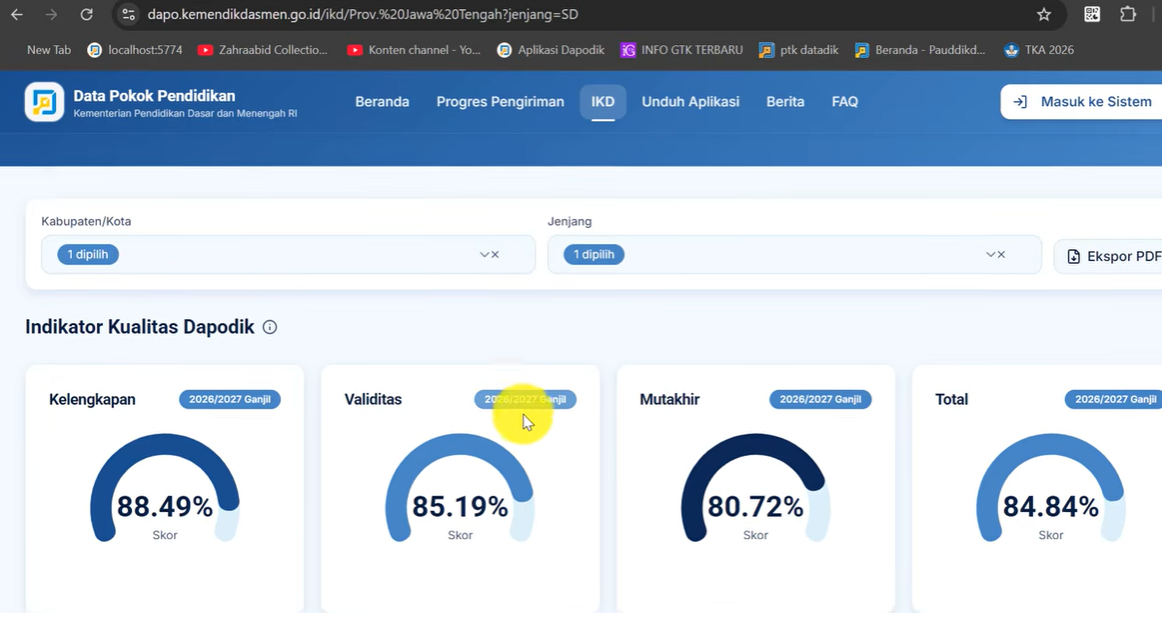Click the Validitas 85.19% gauge

click(x=459, y=489)
